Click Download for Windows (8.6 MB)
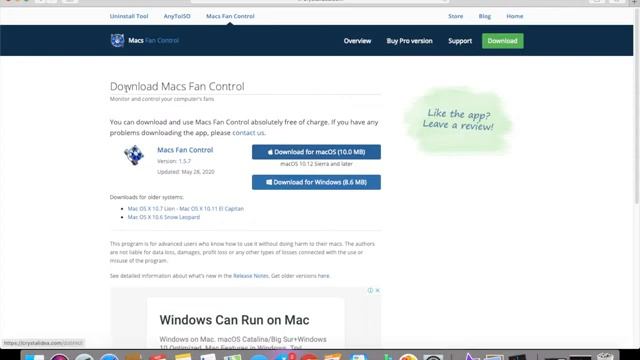The height and width of the screenshot is (360, 640). [x=316, y=182]
